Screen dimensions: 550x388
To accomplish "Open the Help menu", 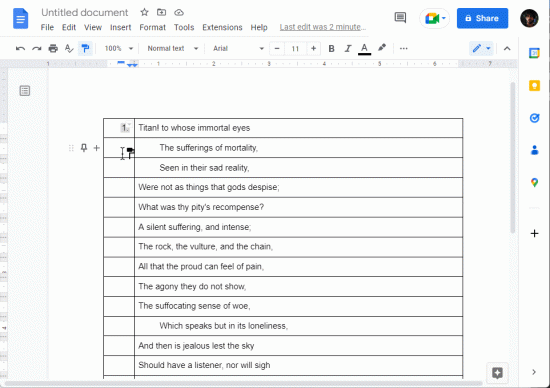I will 259,27.
